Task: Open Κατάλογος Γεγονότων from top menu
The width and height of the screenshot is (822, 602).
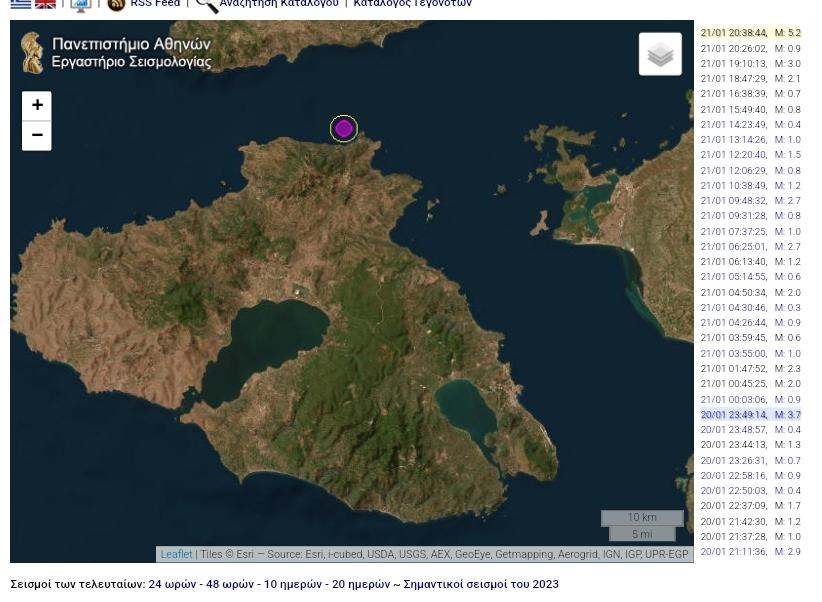Action: point(412,4)
